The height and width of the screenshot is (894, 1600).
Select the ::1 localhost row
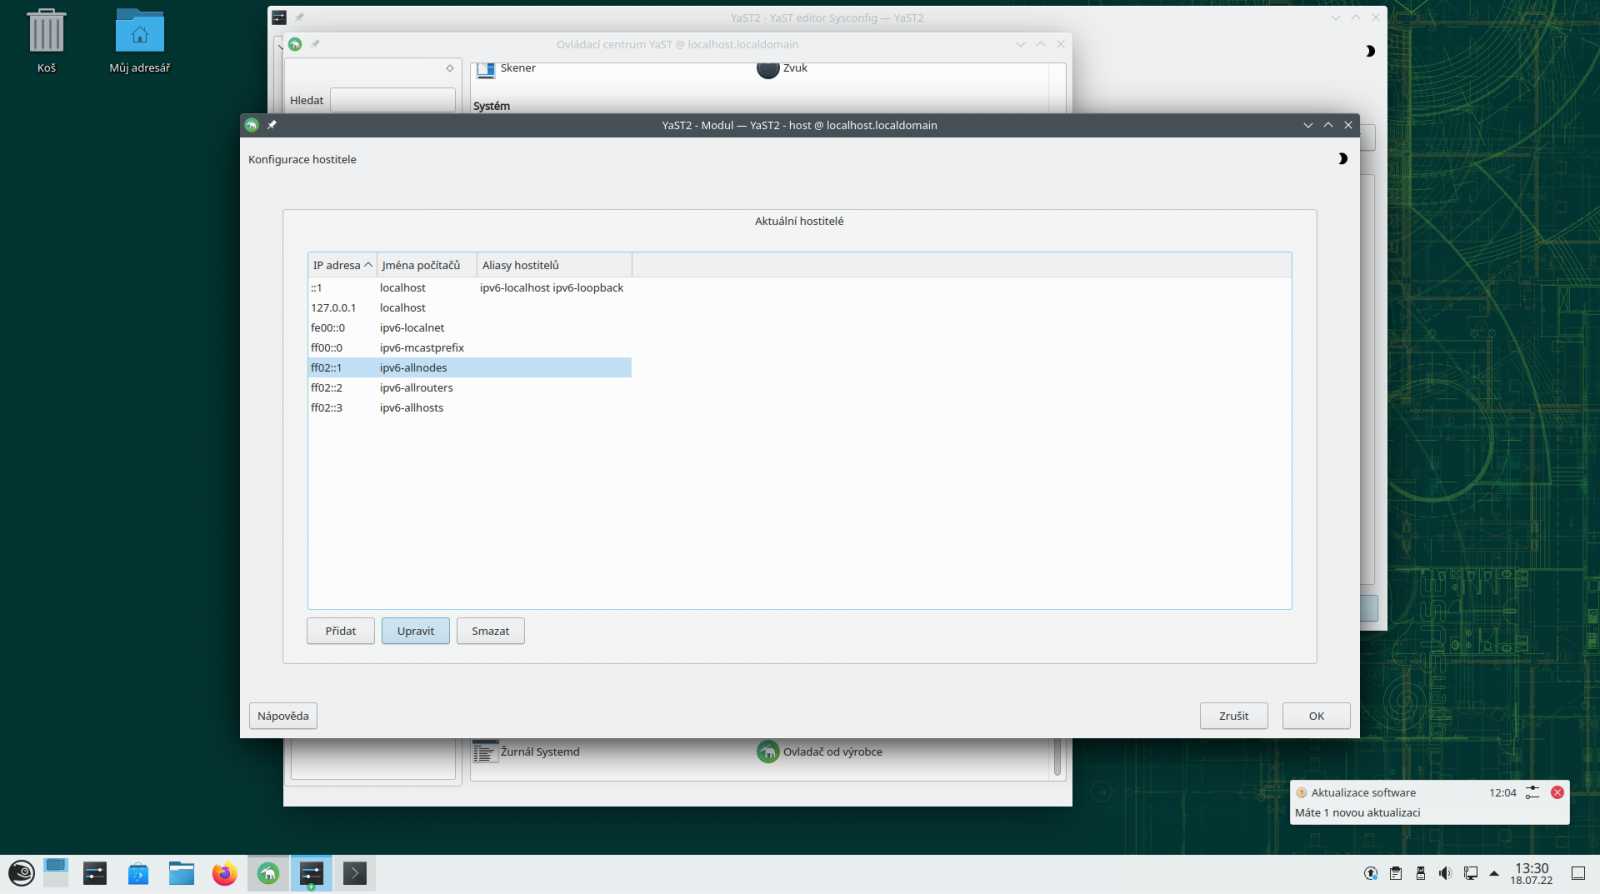(x=470, y=288)
